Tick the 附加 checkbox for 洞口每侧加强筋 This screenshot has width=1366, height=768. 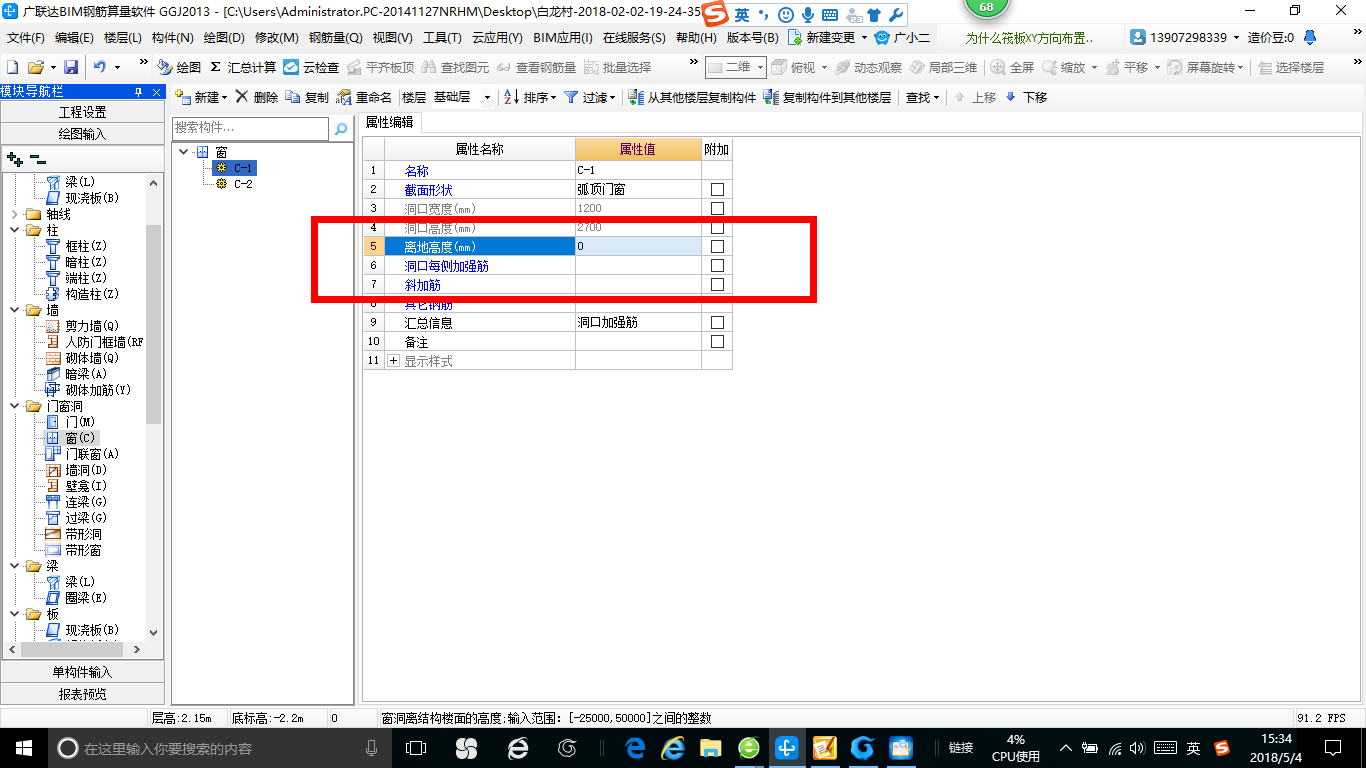[x=717, y=265]
